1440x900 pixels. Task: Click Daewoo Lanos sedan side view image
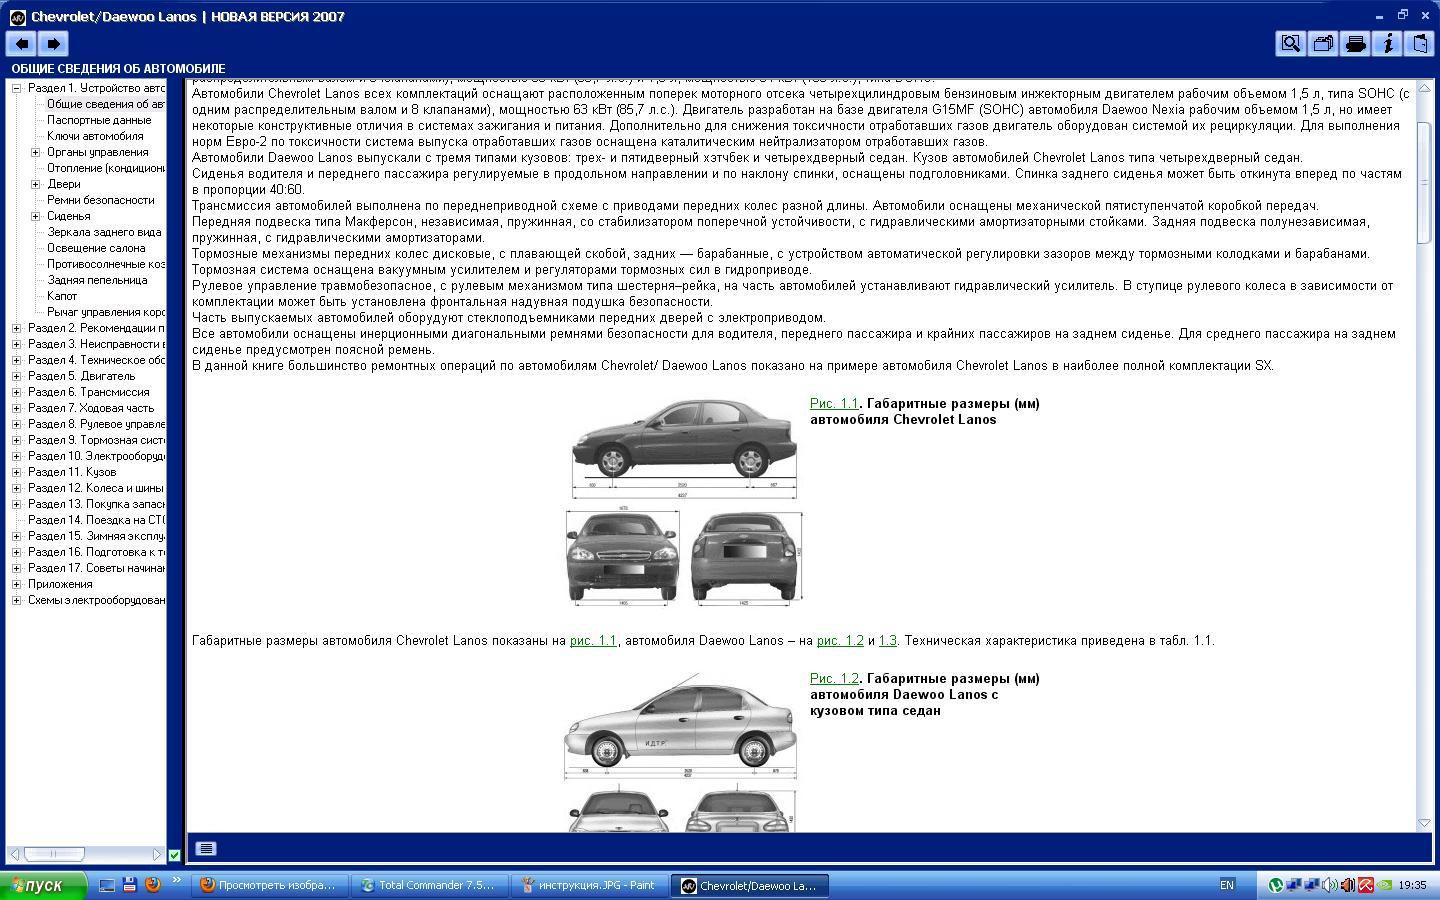point(680,725)
